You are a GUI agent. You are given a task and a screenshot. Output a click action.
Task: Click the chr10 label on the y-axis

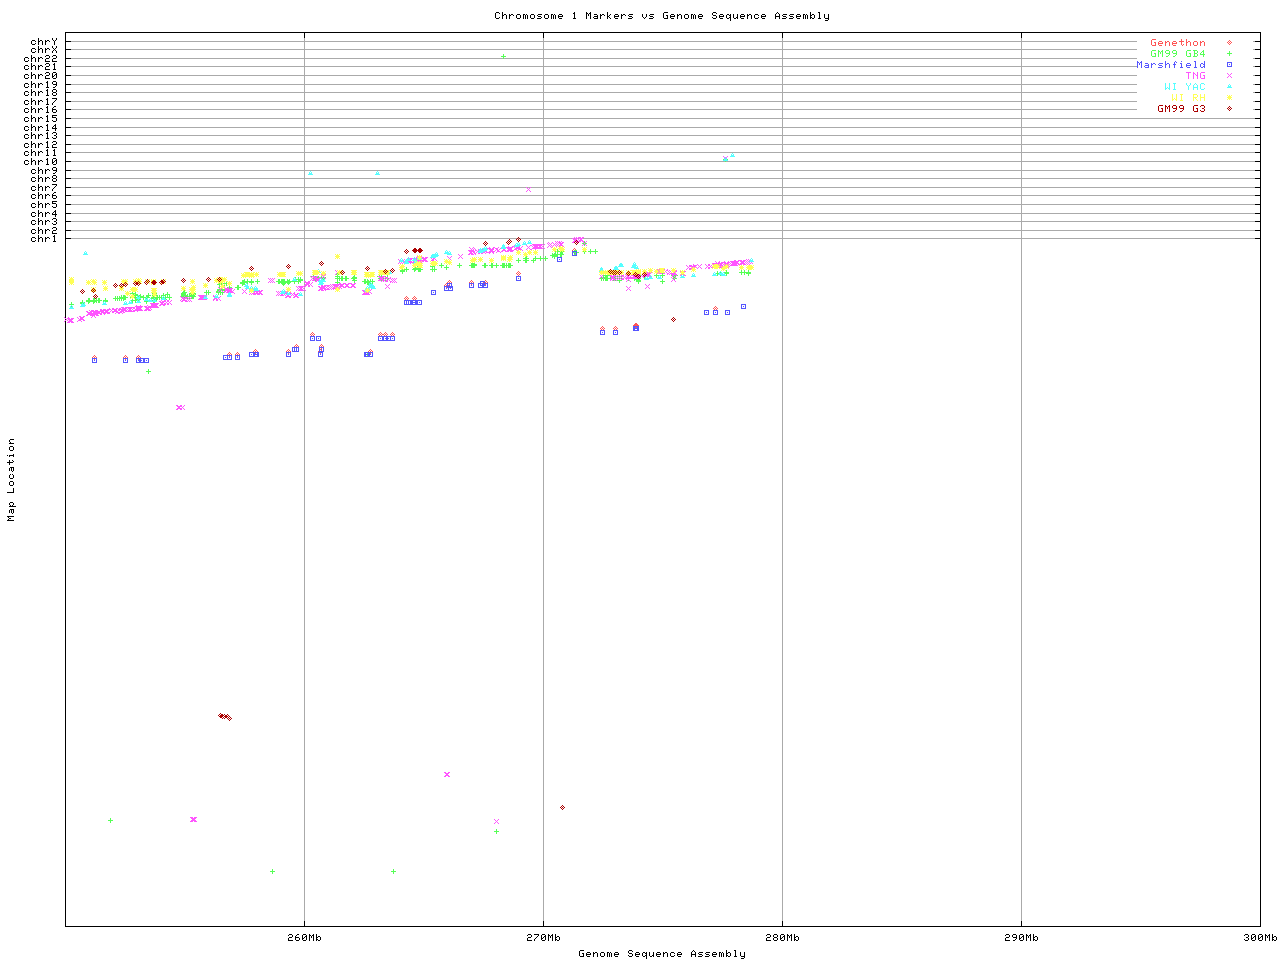(x=41, y=161)
